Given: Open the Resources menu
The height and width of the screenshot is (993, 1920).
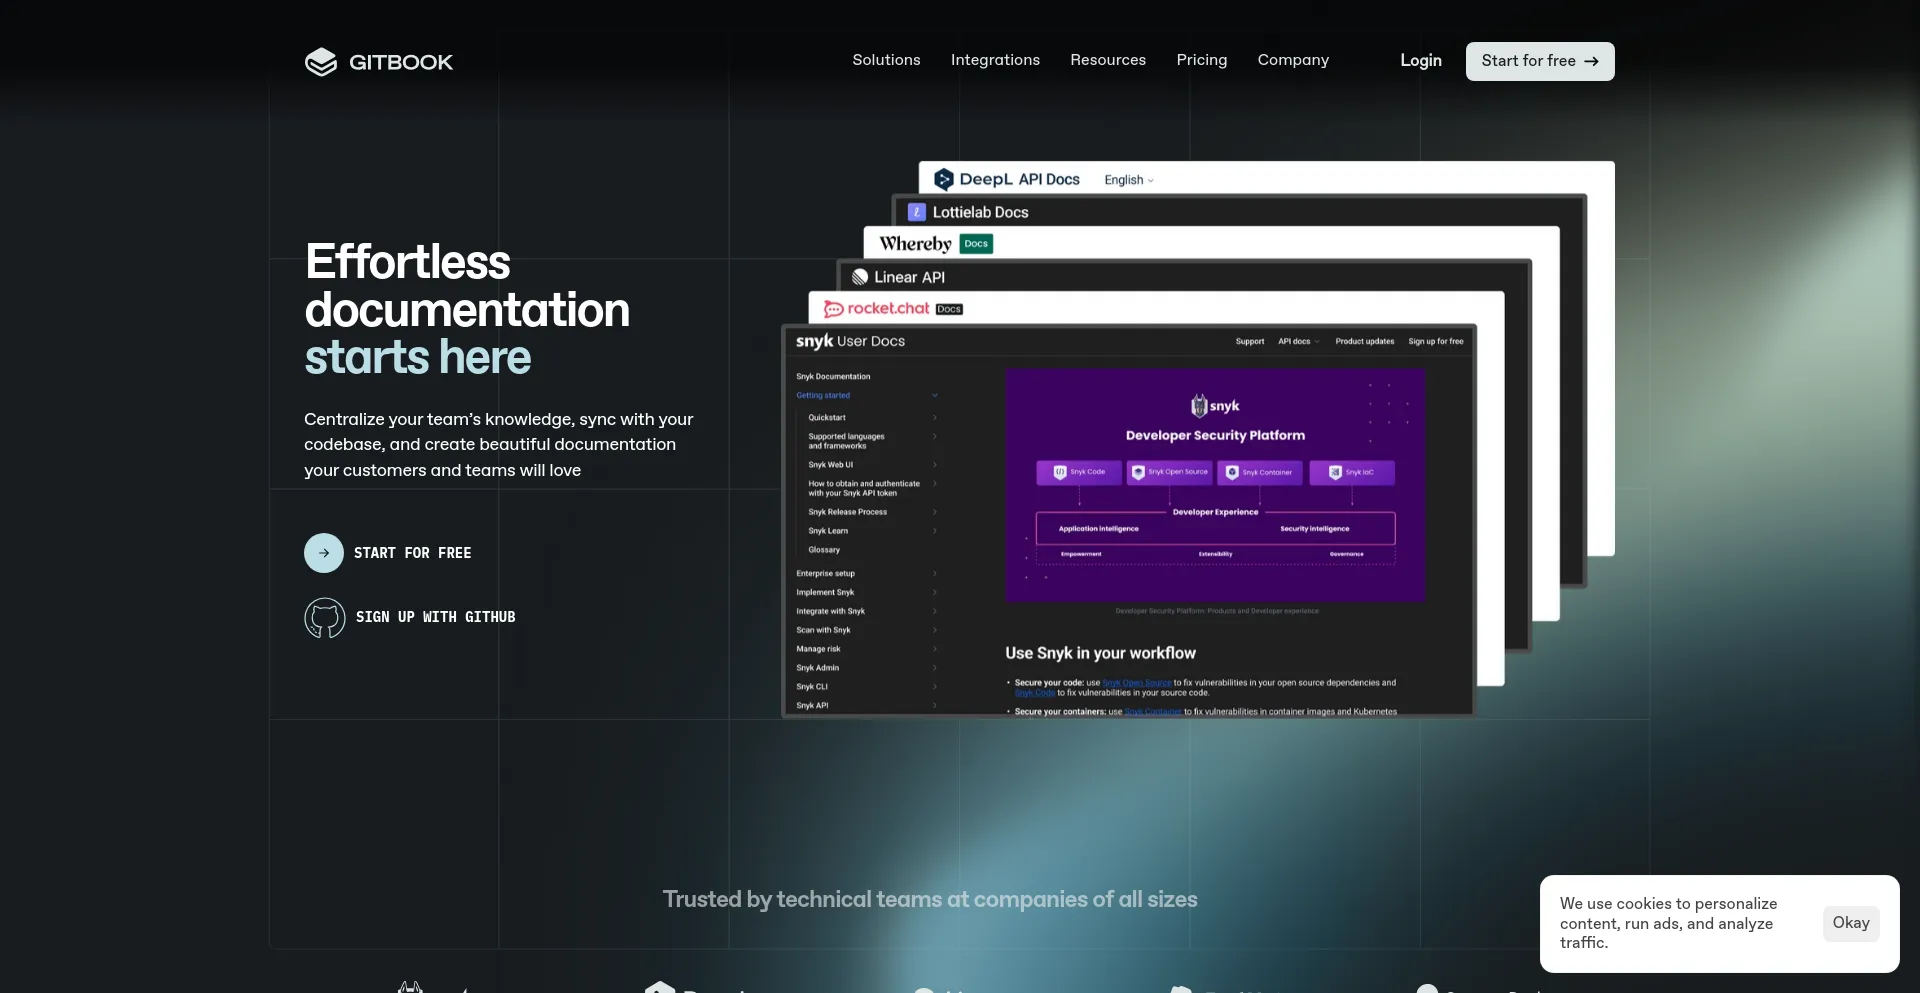Looking at the screenshot, I should pyautogui.click(x=1108, y=60).
